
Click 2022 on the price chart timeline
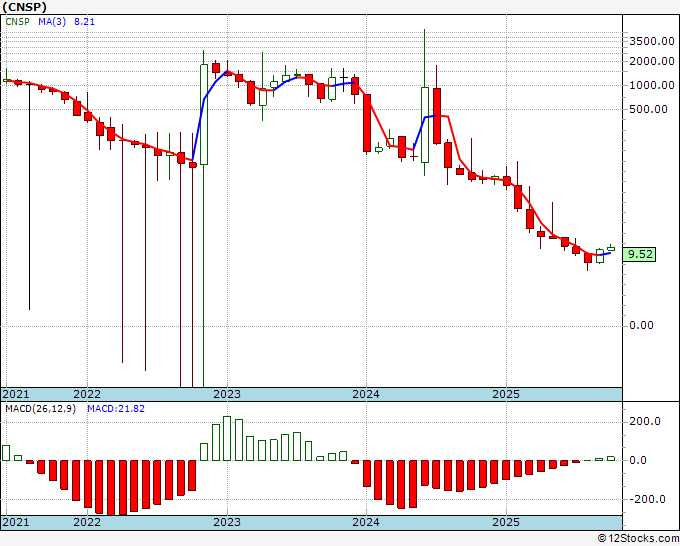(x=87, y=394)
